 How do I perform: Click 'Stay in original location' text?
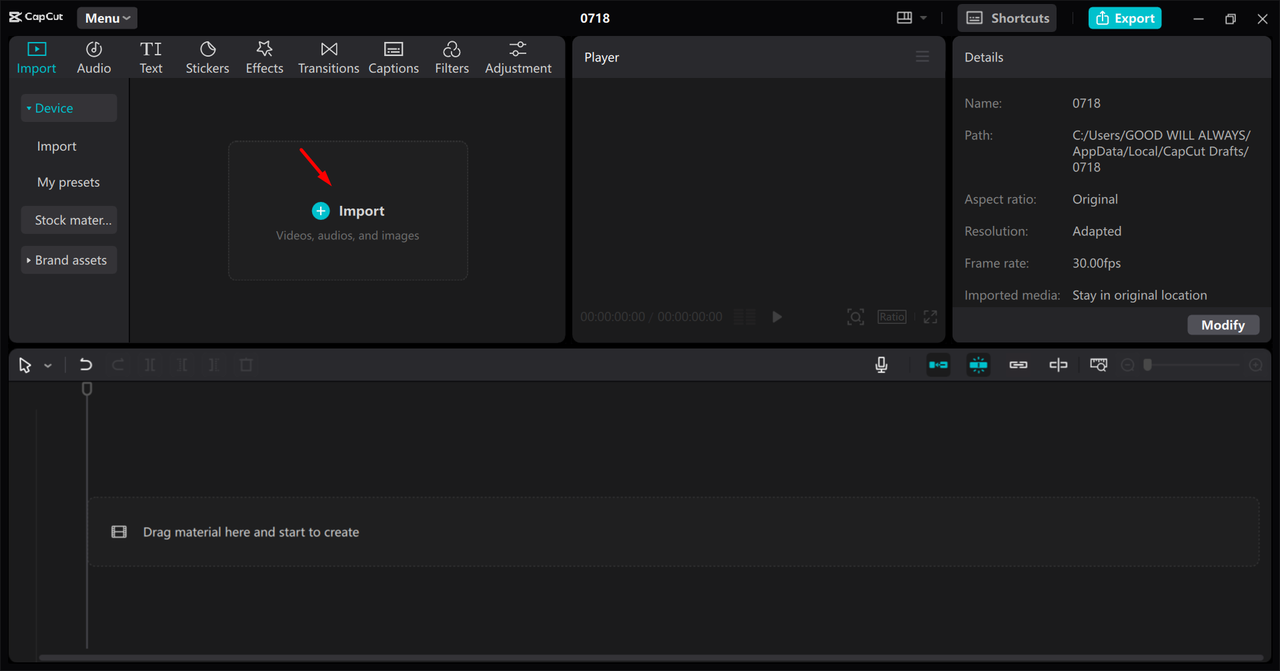click(x=1140, y=295)
